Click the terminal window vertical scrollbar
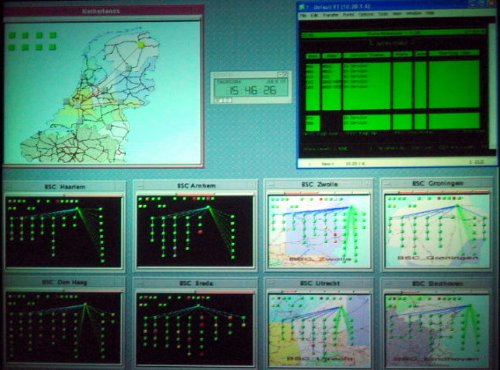Viewport: 500px width, 370px height. tap(492, 86)
